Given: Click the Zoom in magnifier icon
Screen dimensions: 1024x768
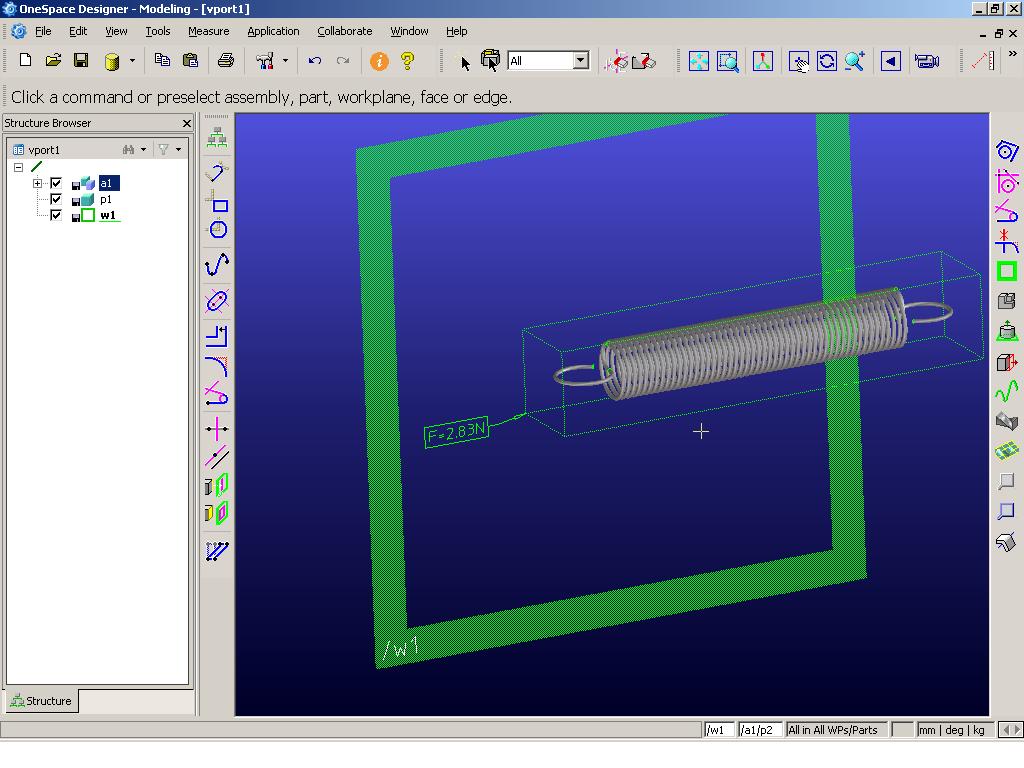Looking at the screenshot, I should (855, 61).
